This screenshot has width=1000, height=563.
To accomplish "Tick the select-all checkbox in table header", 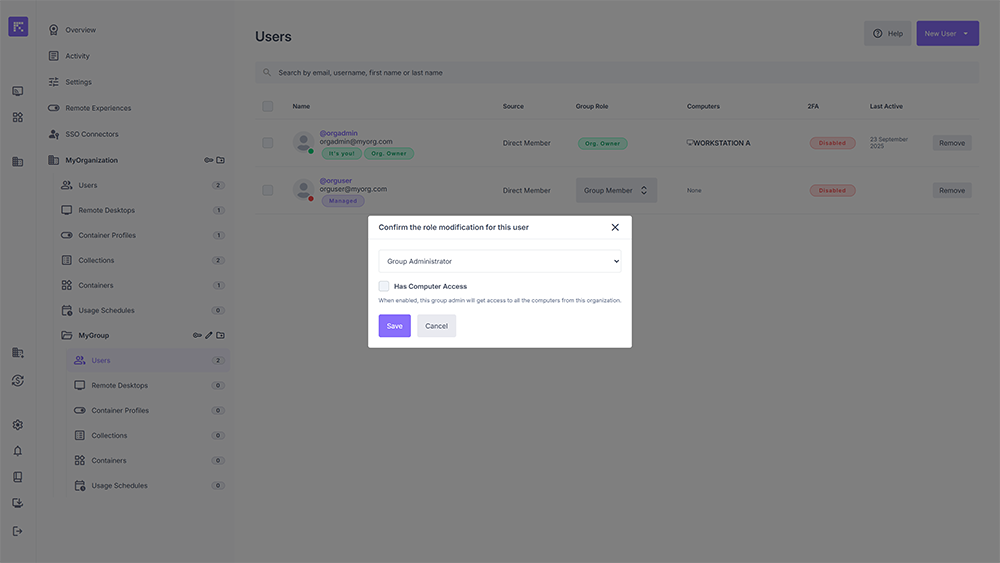I will pos(267,106).
